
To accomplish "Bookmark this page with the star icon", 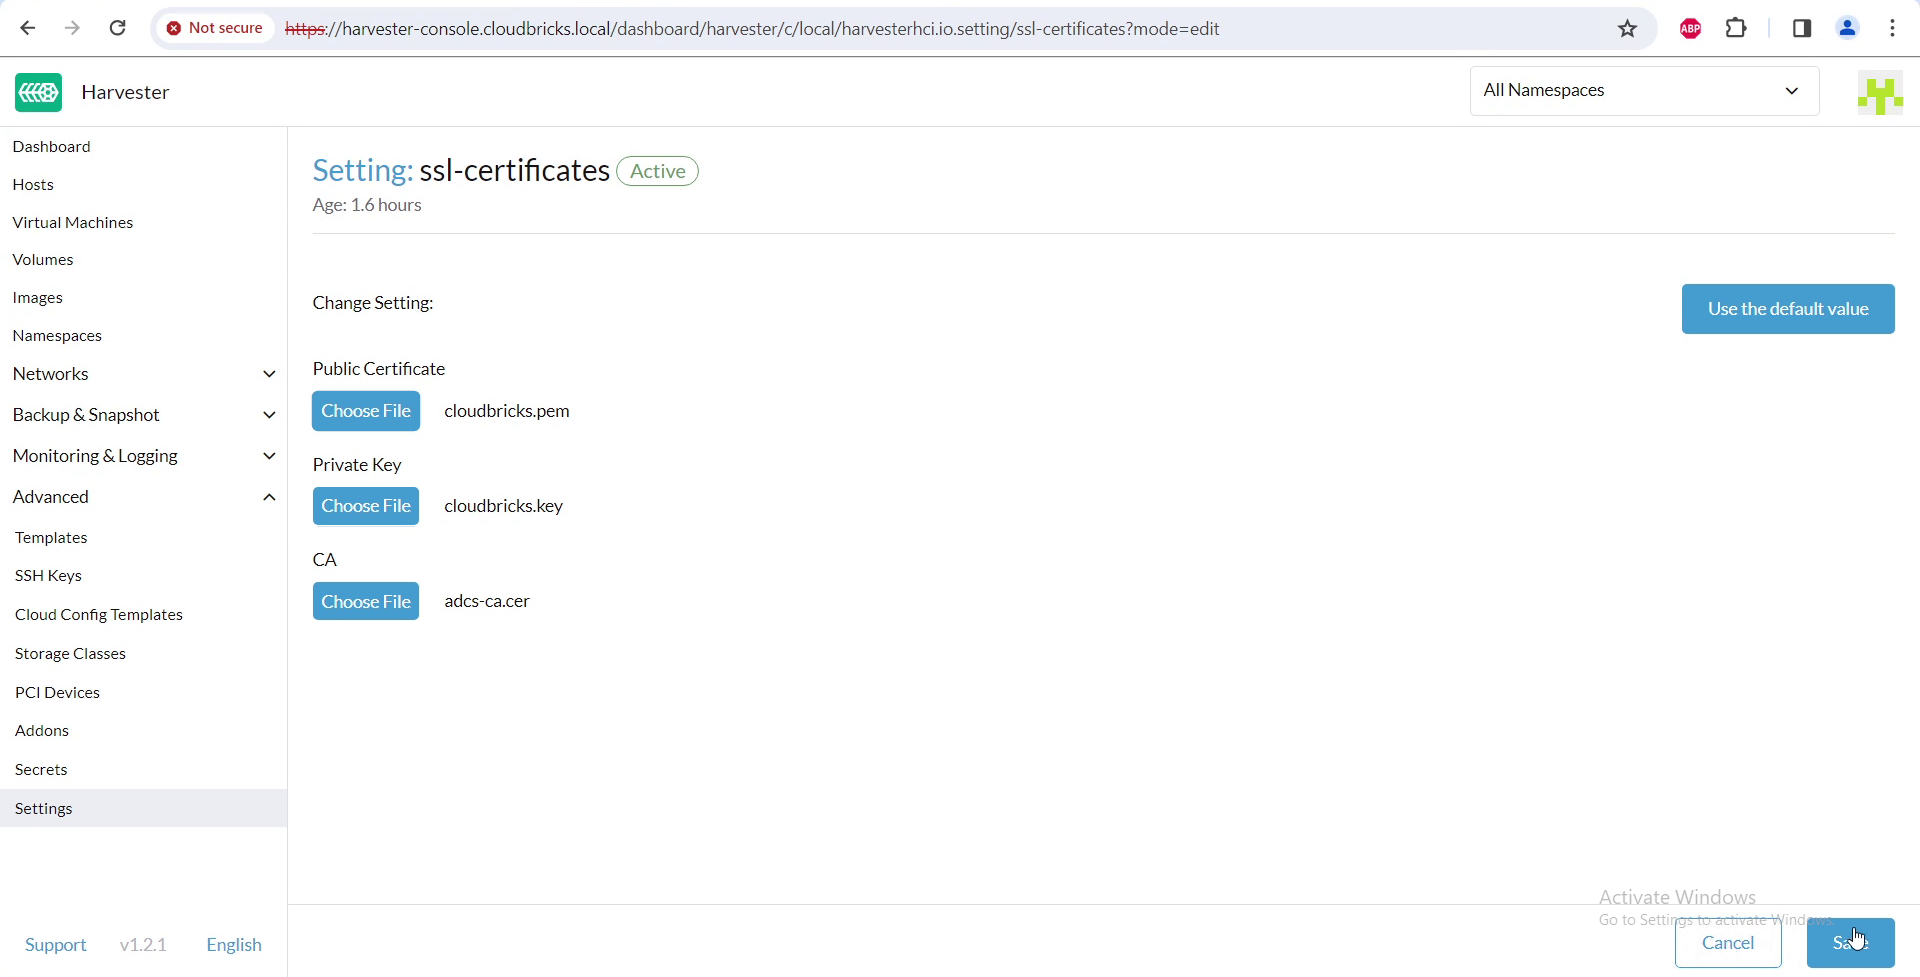I will pos(1627,28).
